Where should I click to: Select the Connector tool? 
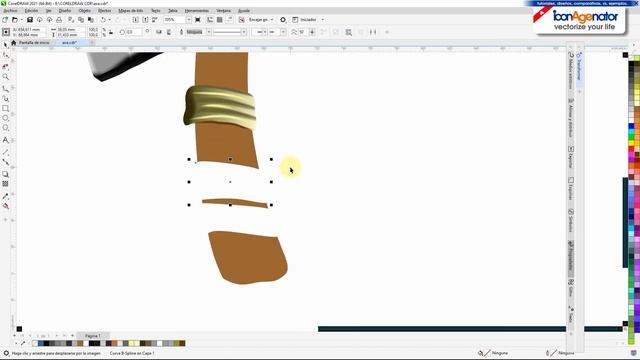click(x=5, y=162)
